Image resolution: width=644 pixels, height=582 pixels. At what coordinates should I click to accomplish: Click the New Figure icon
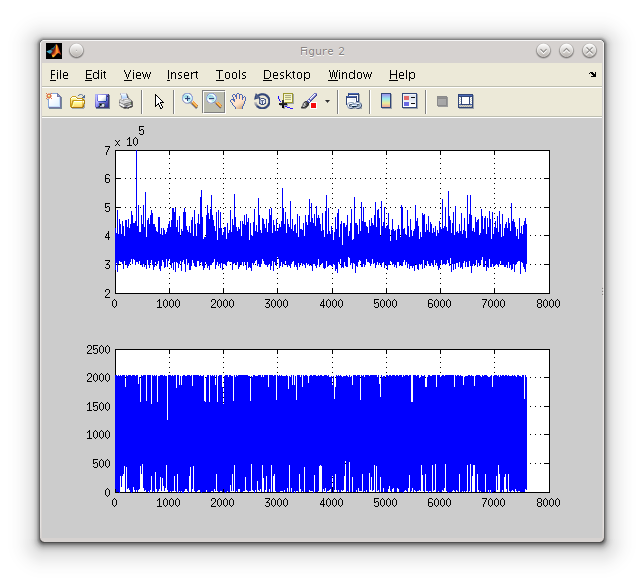point(54,101)
